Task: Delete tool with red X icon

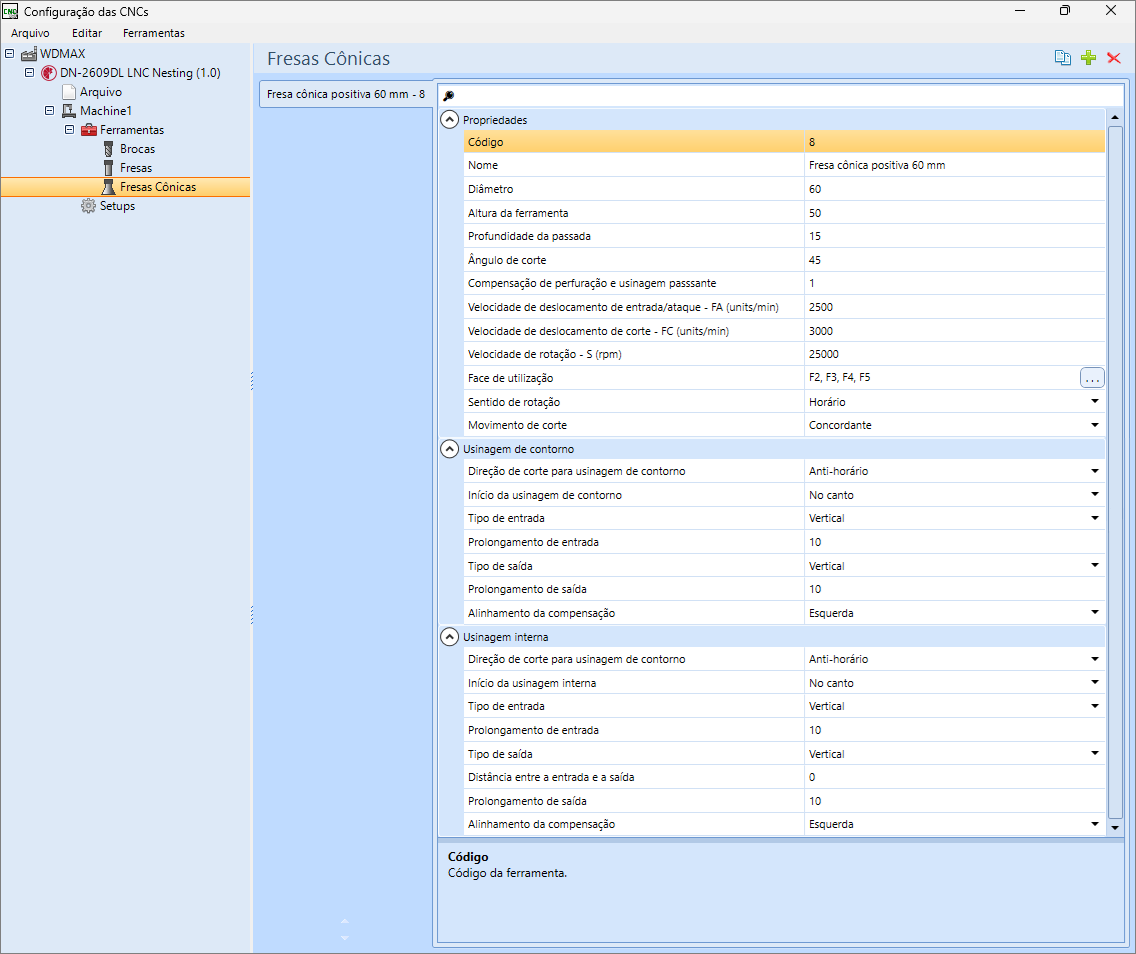Action: pos(1114,58)
